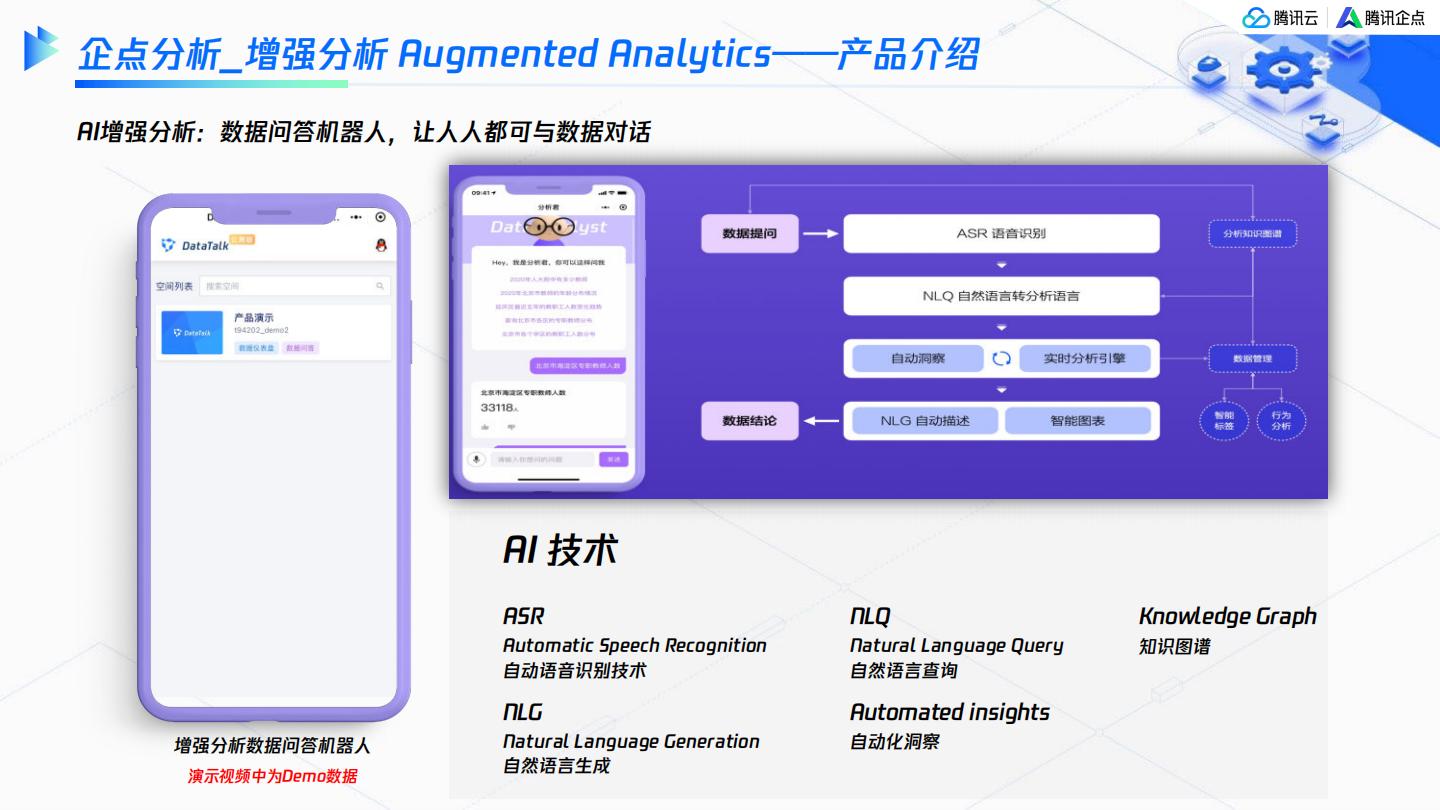
Task: Tap the thumbs-down icon under 33118
Action: tap(511, 426)
